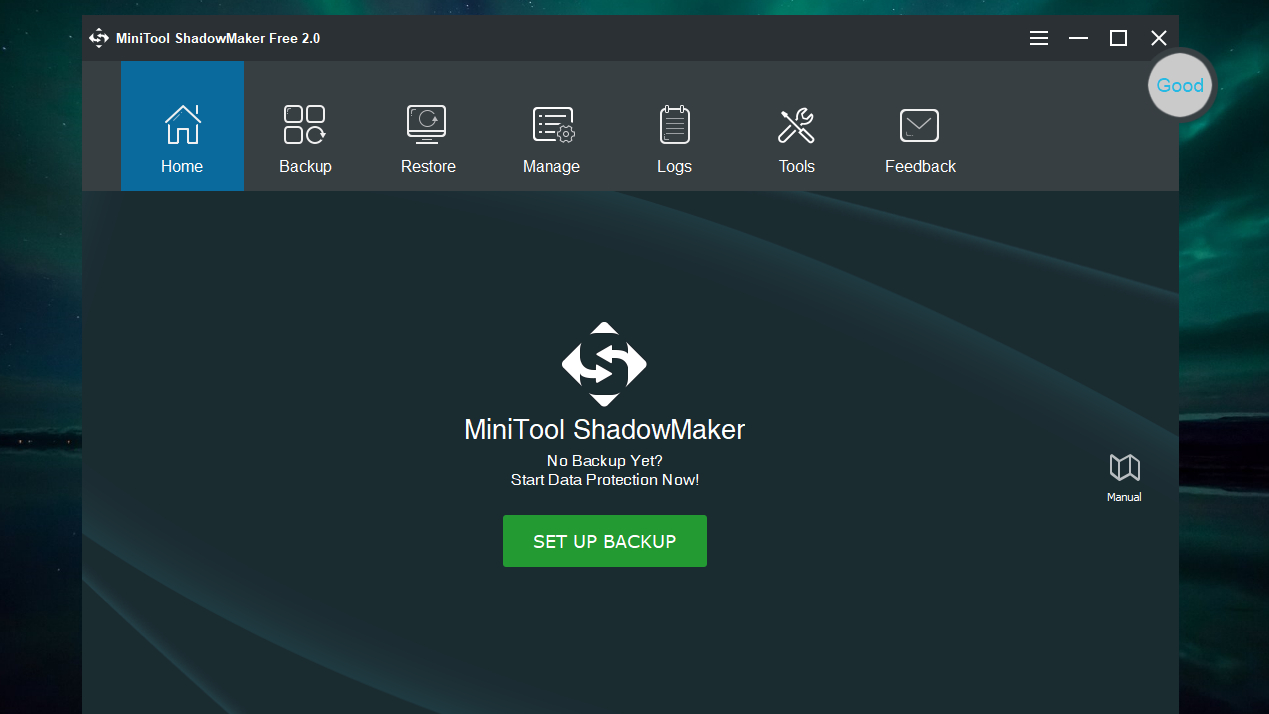
Task: Open Tools via the wrench-screwdriver icon
Action: [x=796, y=125]
